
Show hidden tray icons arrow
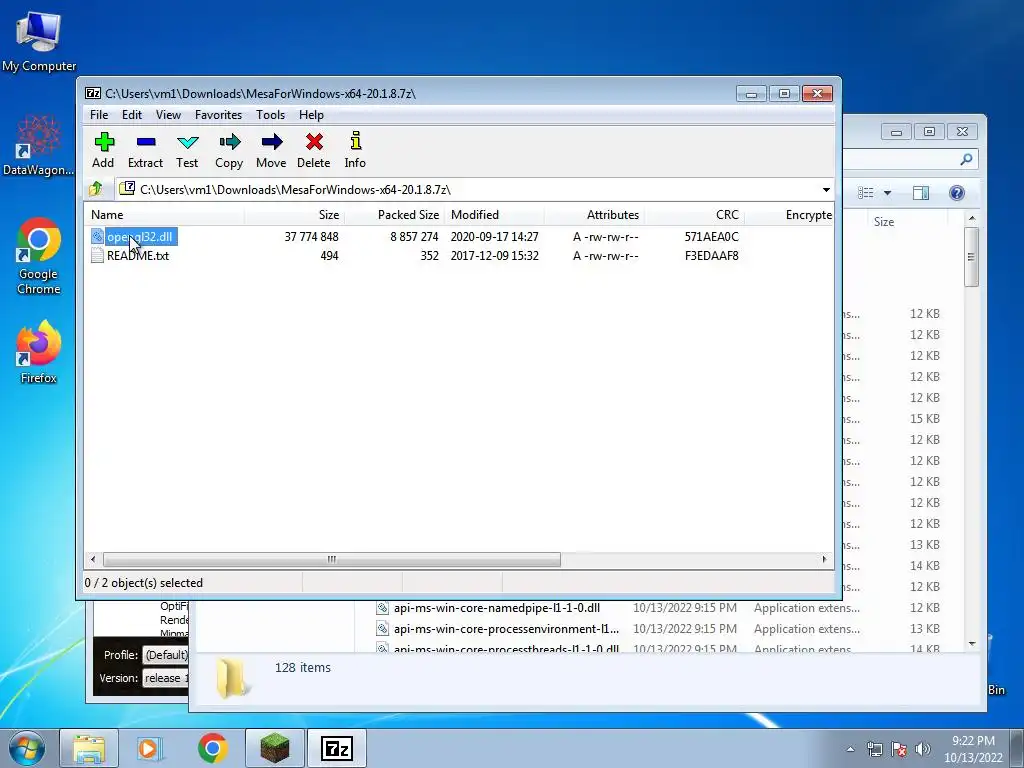850,749
